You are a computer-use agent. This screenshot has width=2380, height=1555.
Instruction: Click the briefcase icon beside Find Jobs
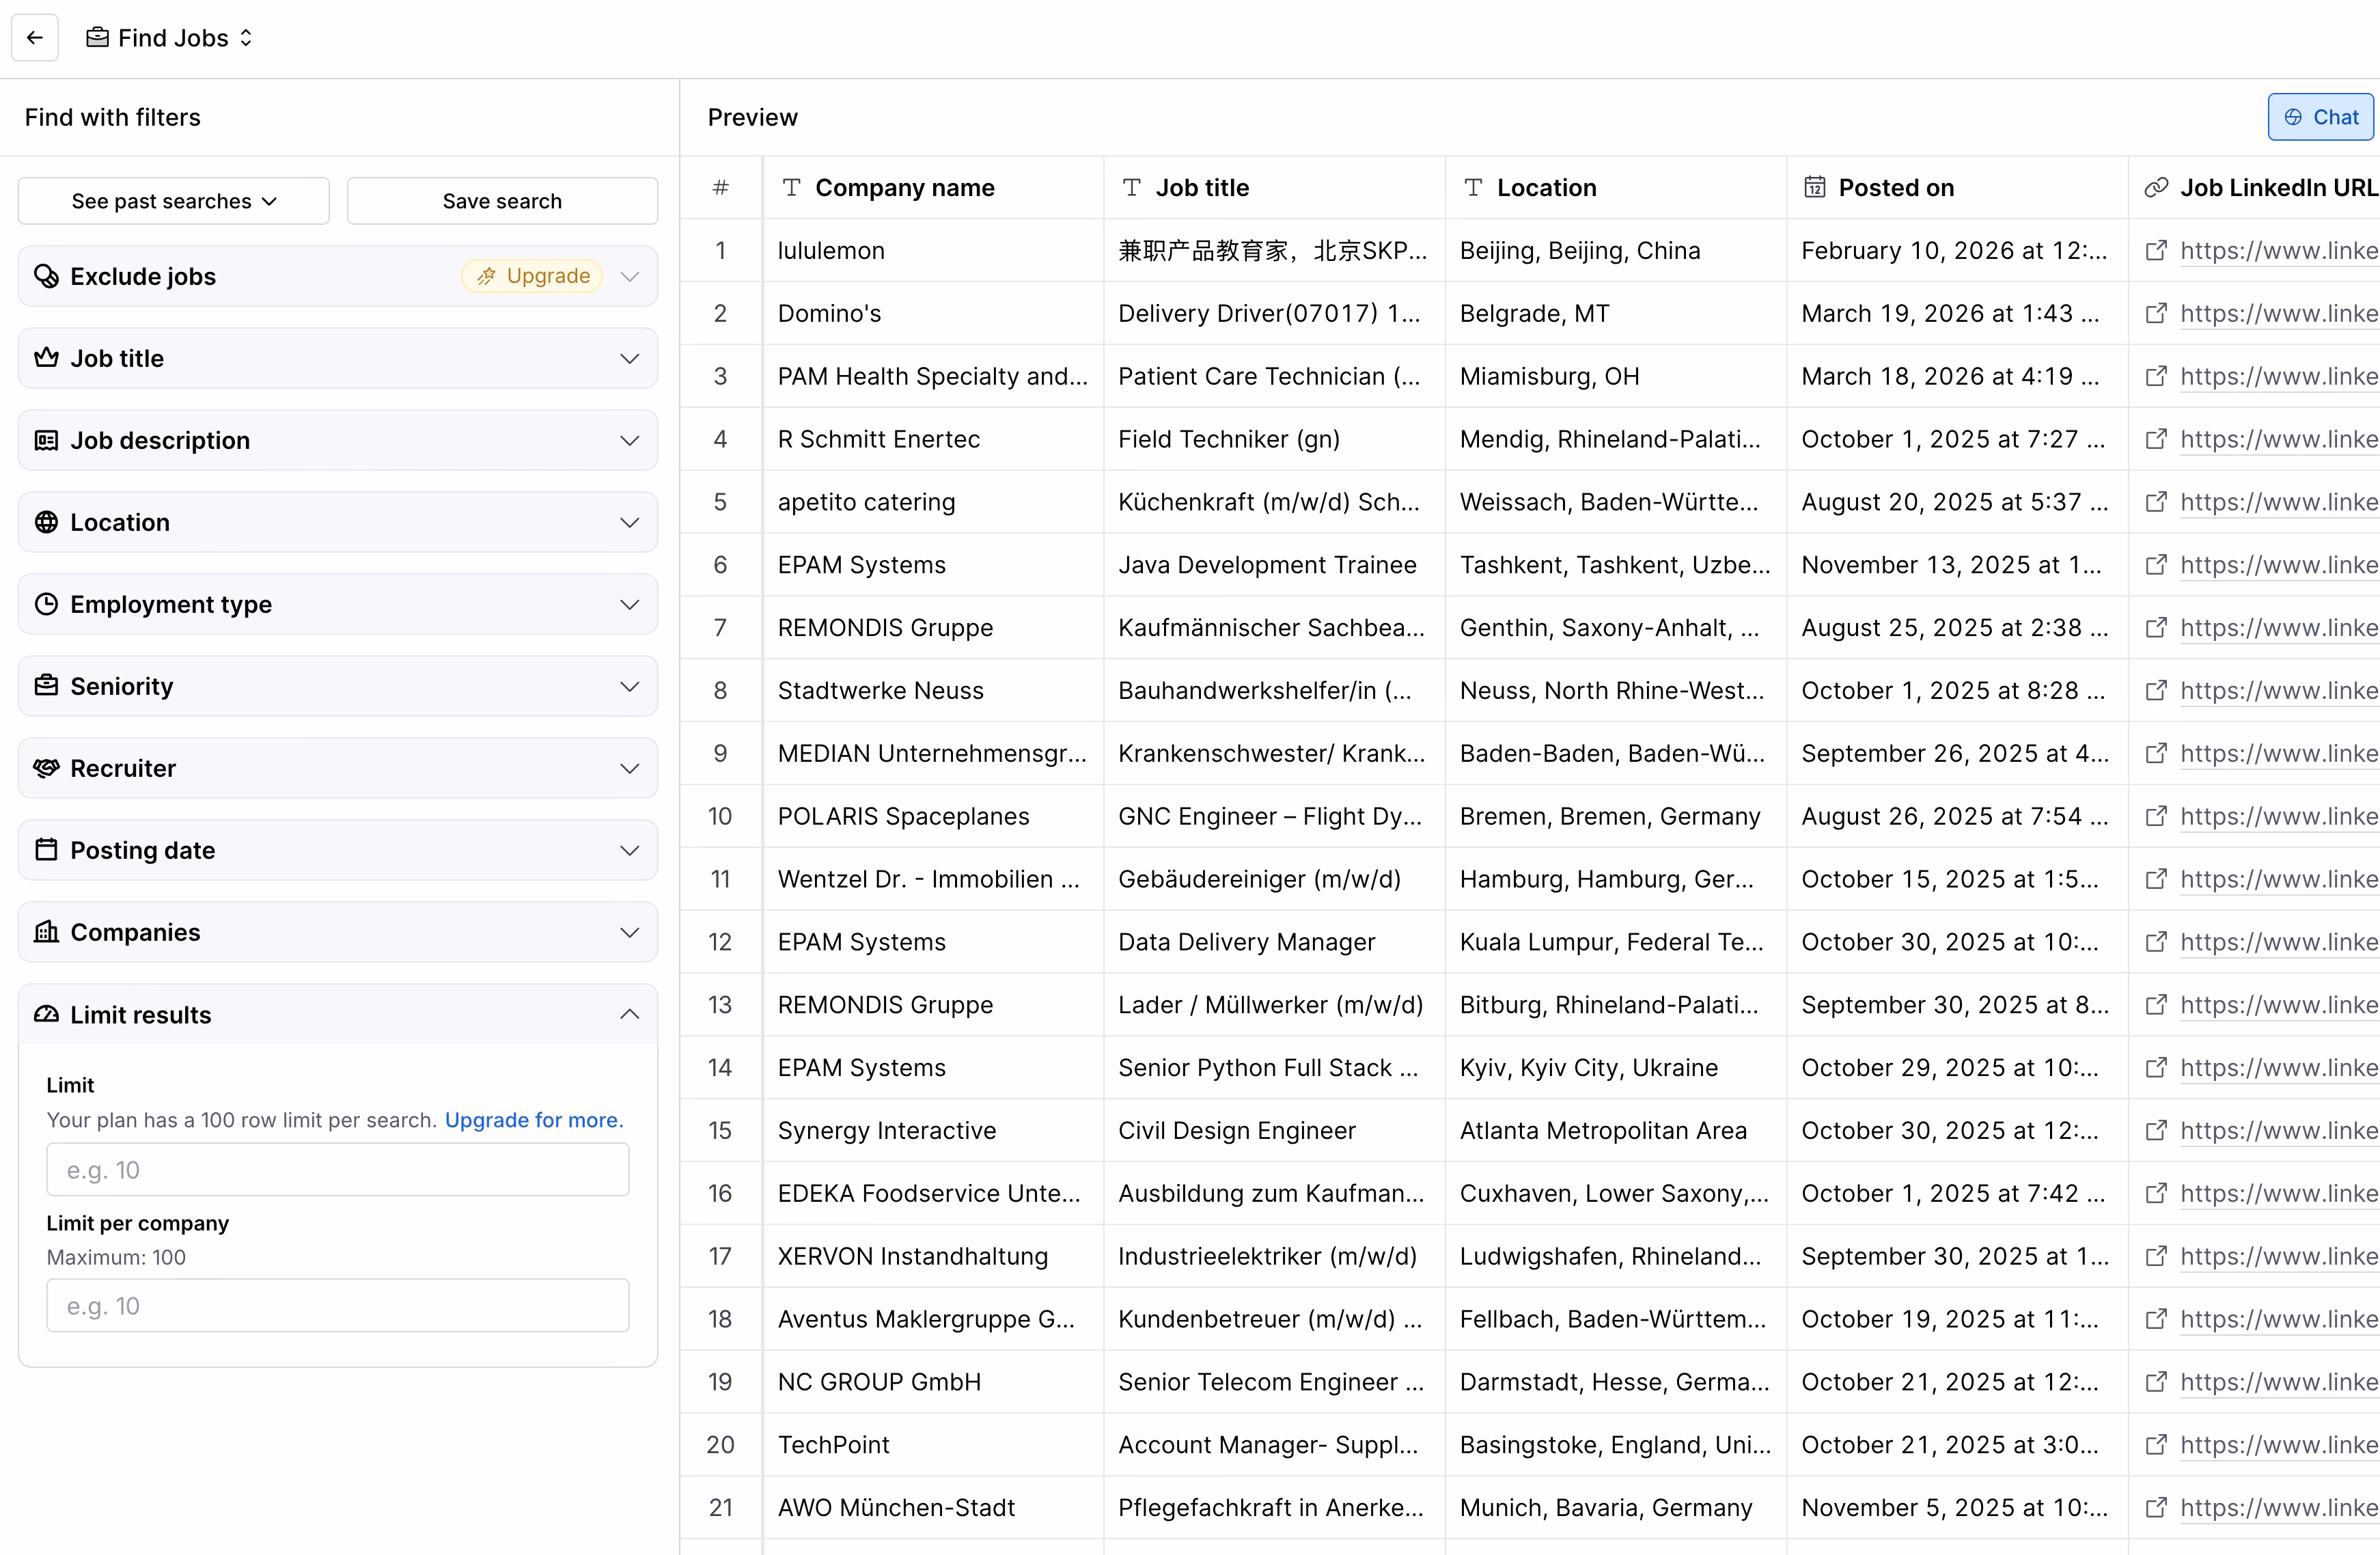97,38
